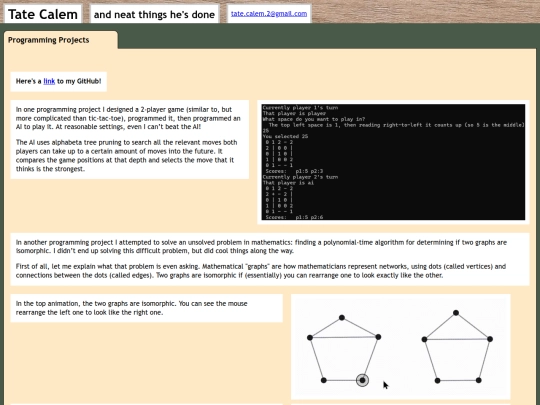Click the circled vertex in left graph
Viewport: 540px width, 405px height.
coord(362,380)
